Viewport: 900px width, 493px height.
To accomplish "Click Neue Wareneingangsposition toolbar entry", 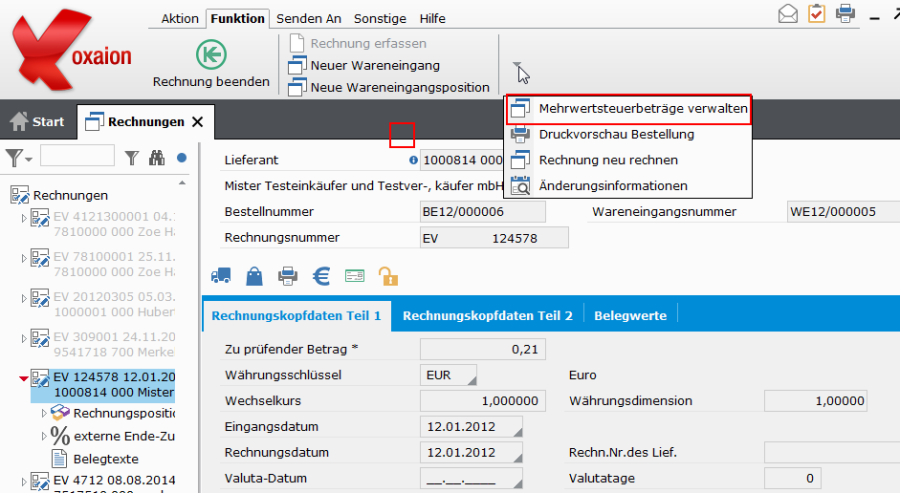I will coord(389,87).
